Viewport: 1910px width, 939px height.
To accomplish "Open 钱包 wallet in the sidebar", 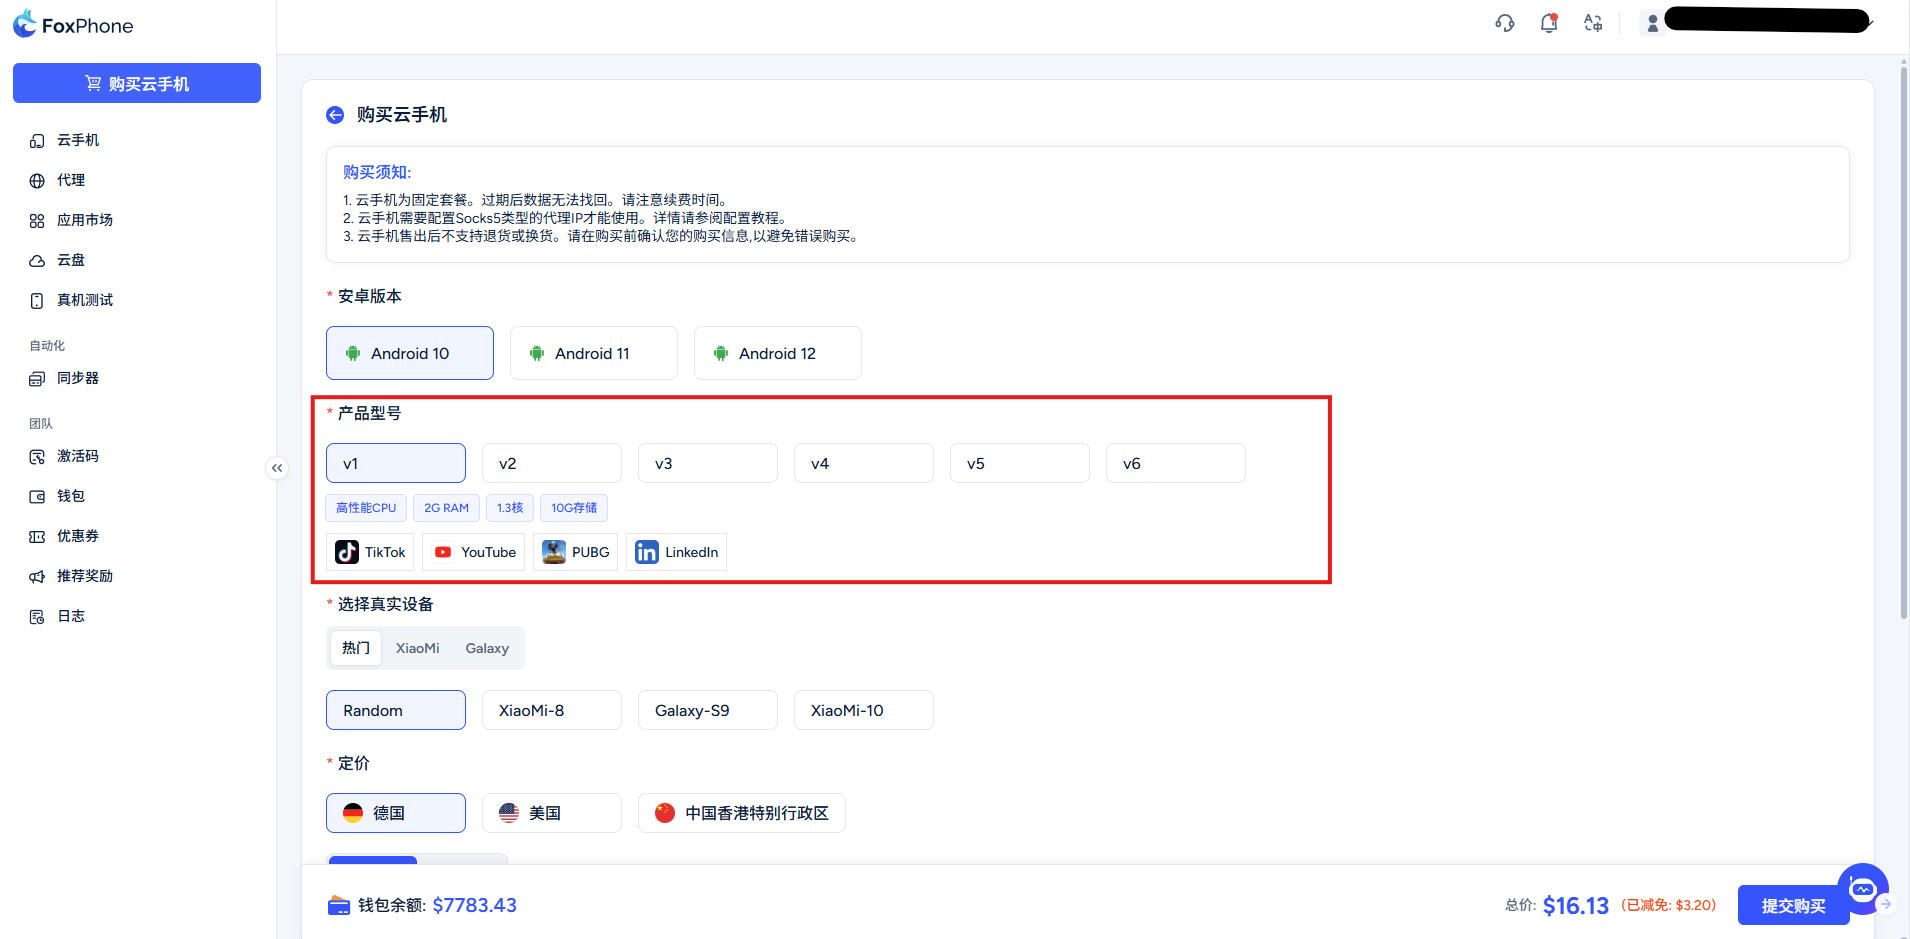I will point(70,496).
